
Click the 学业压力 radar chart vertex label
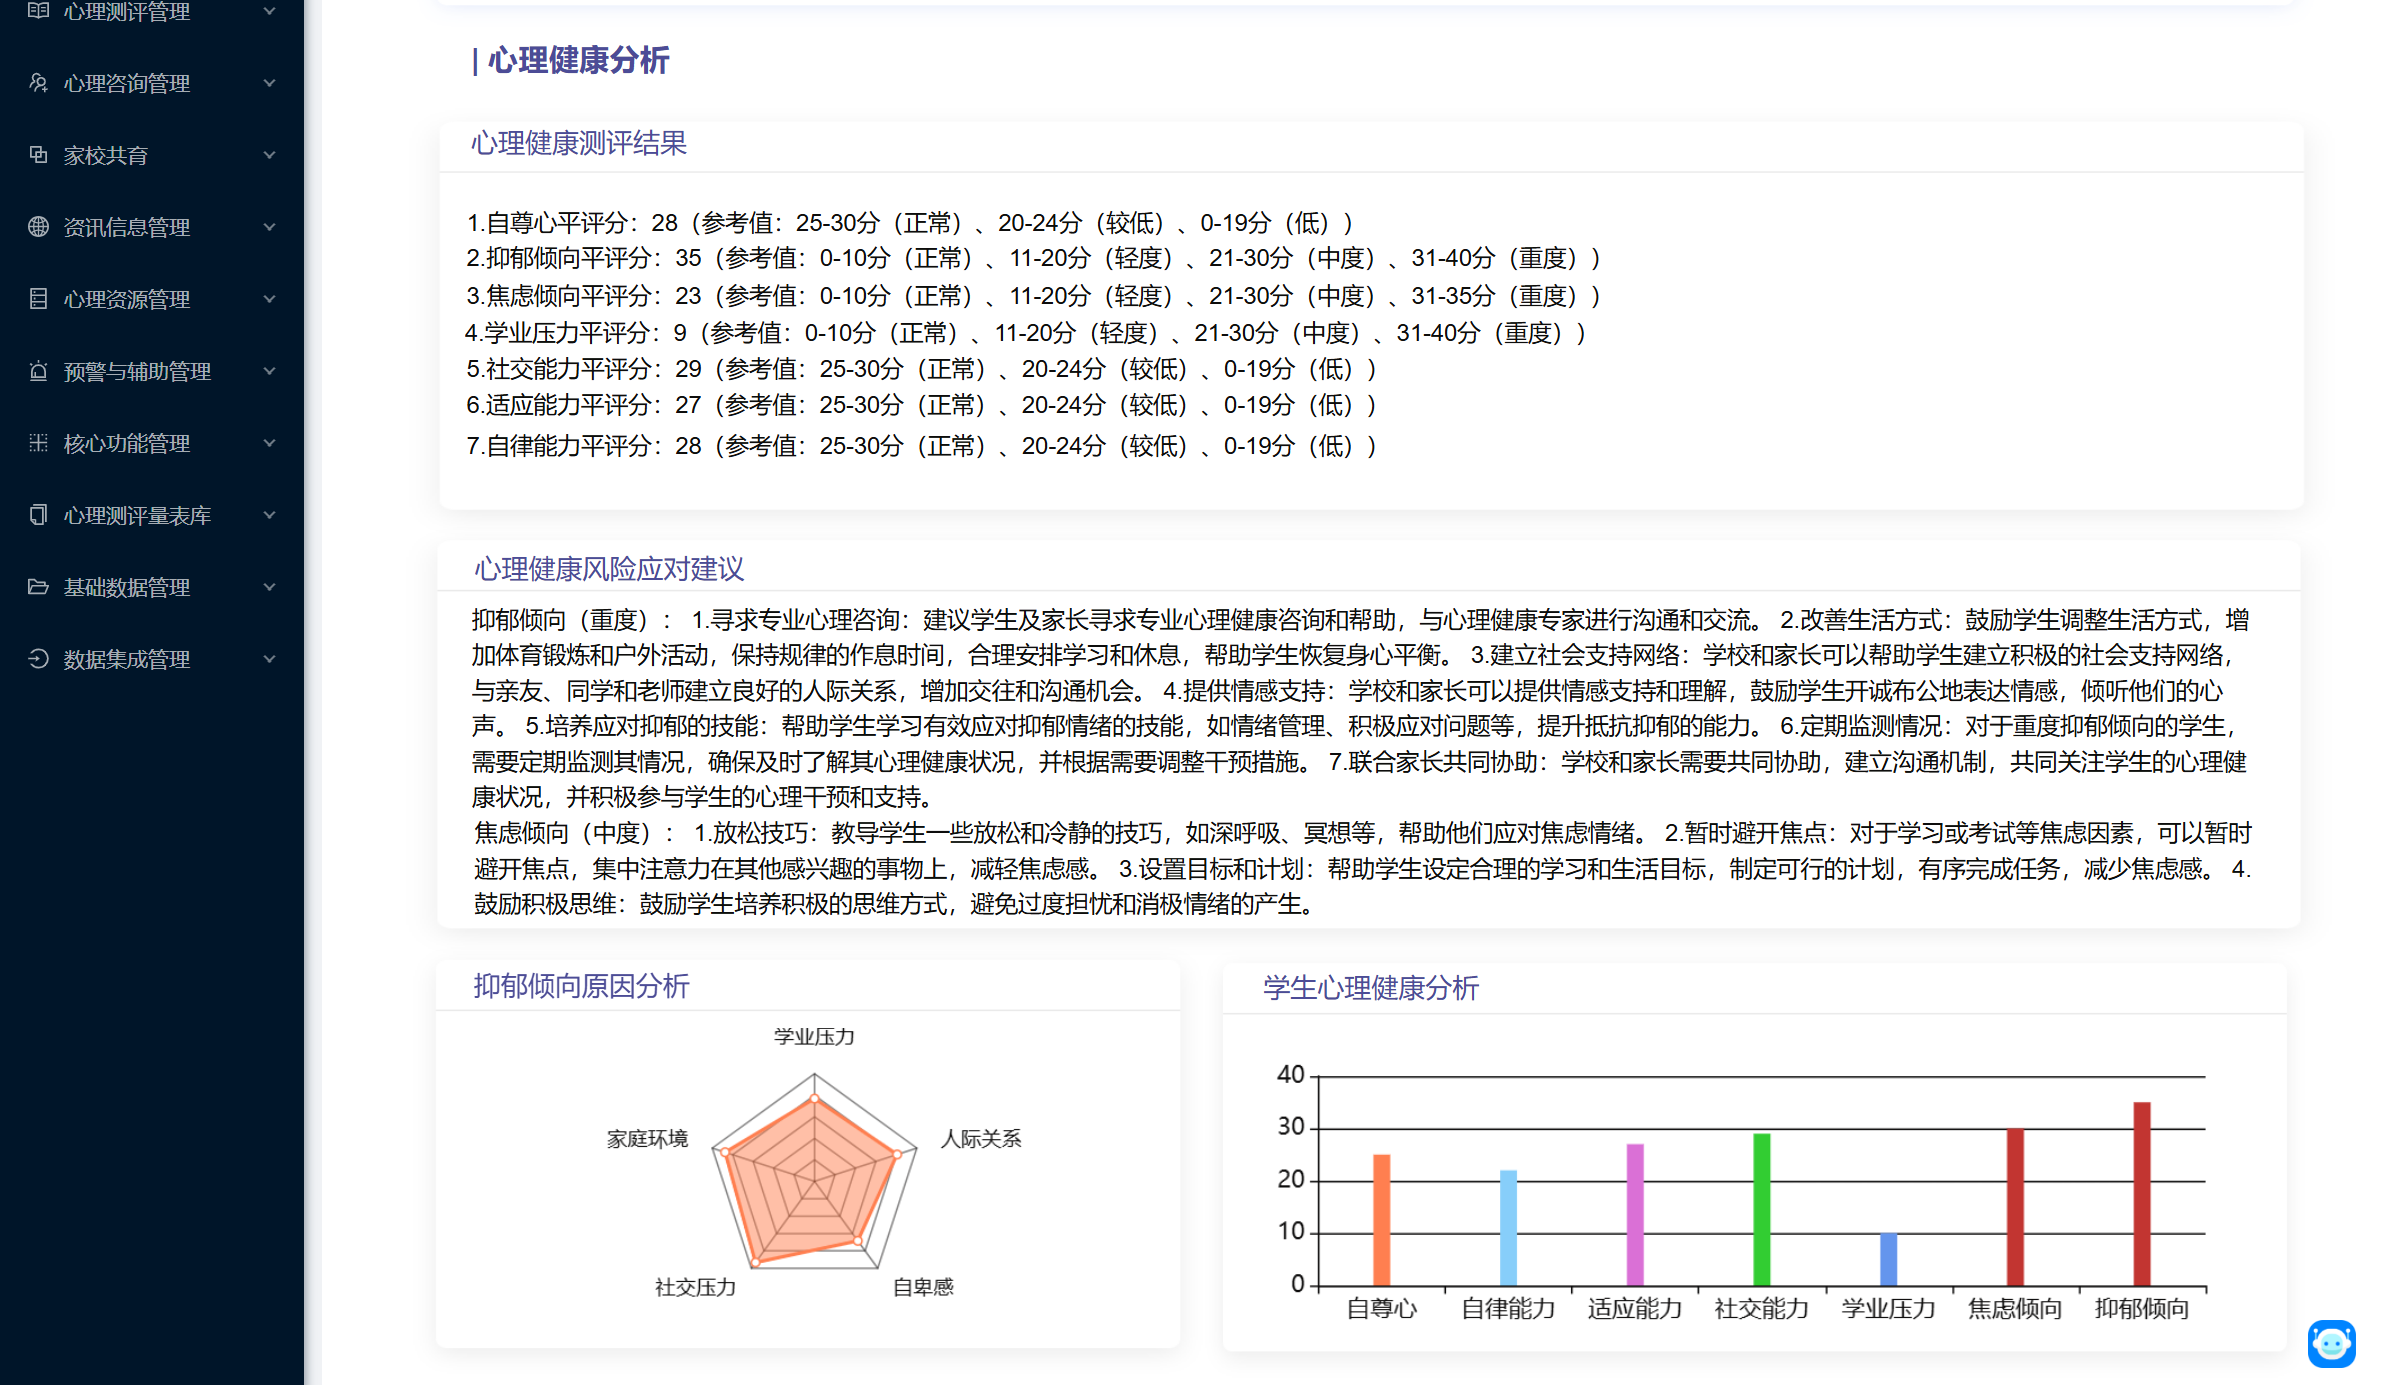pos(814,1036)
